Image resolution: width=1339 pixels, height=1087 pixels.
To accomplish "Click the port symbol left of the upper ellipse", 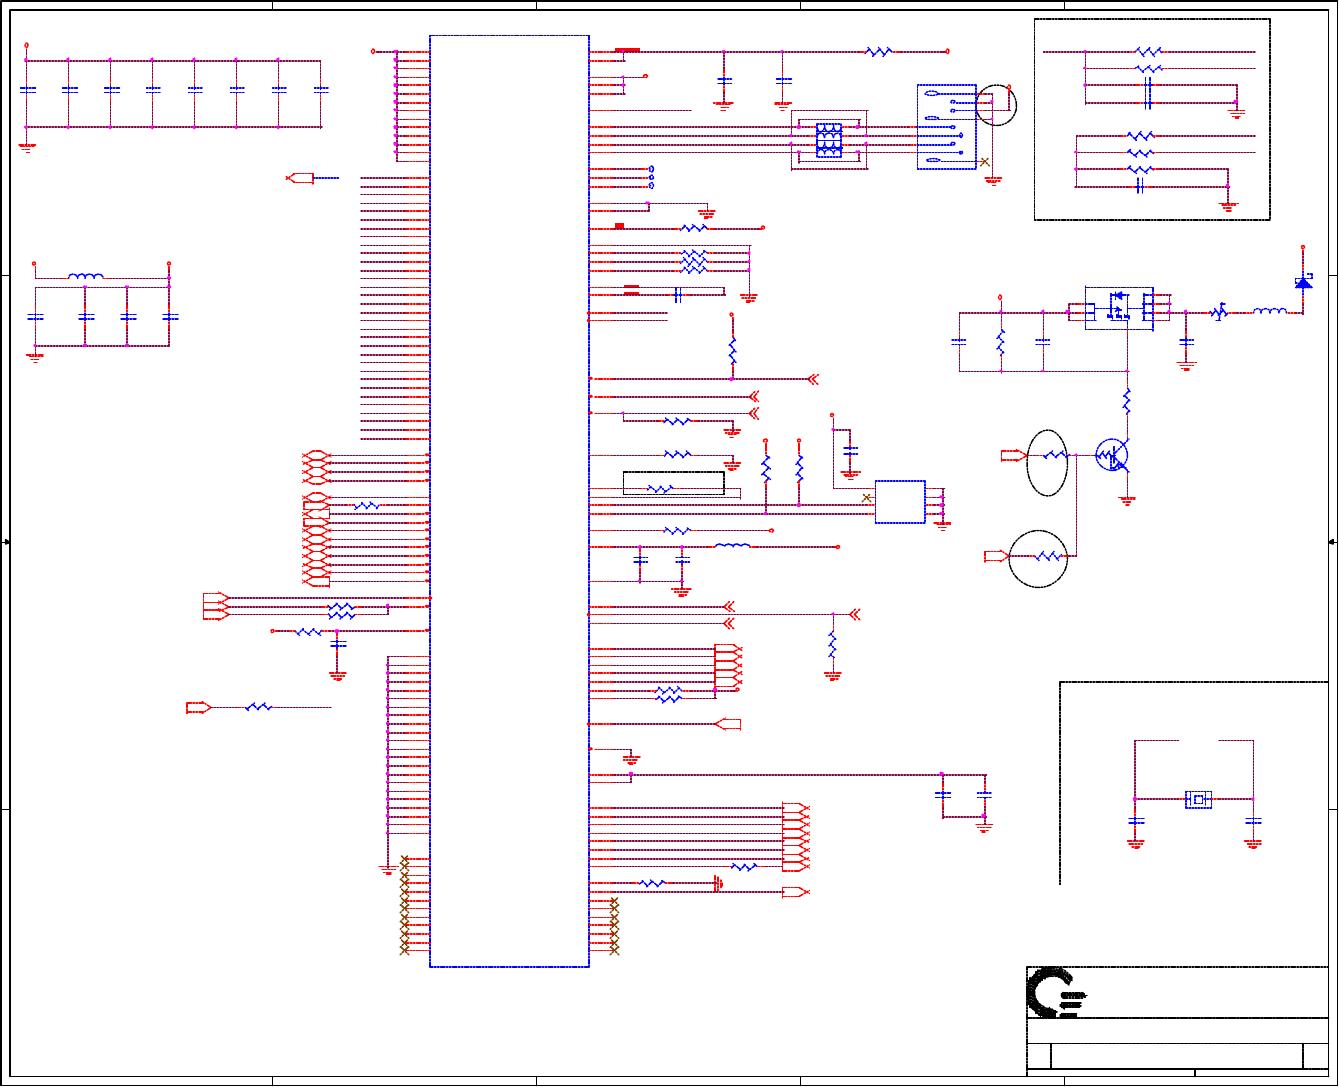I will (1013, 456).
